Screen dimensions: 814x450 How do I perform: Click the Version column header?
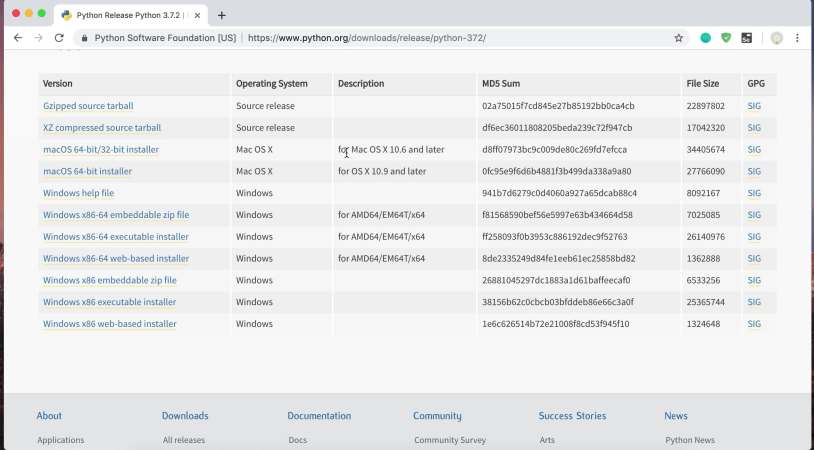[58, 84]
